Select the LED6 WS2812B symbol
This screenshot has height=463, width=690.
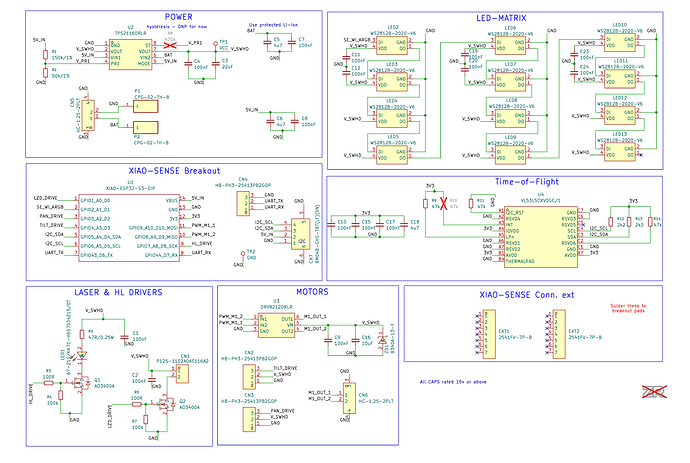pos(510,45)
